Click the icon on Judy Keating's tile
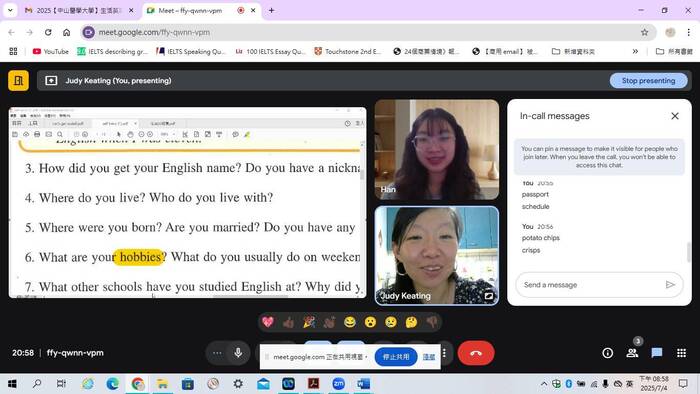 (x=489, y=295)
